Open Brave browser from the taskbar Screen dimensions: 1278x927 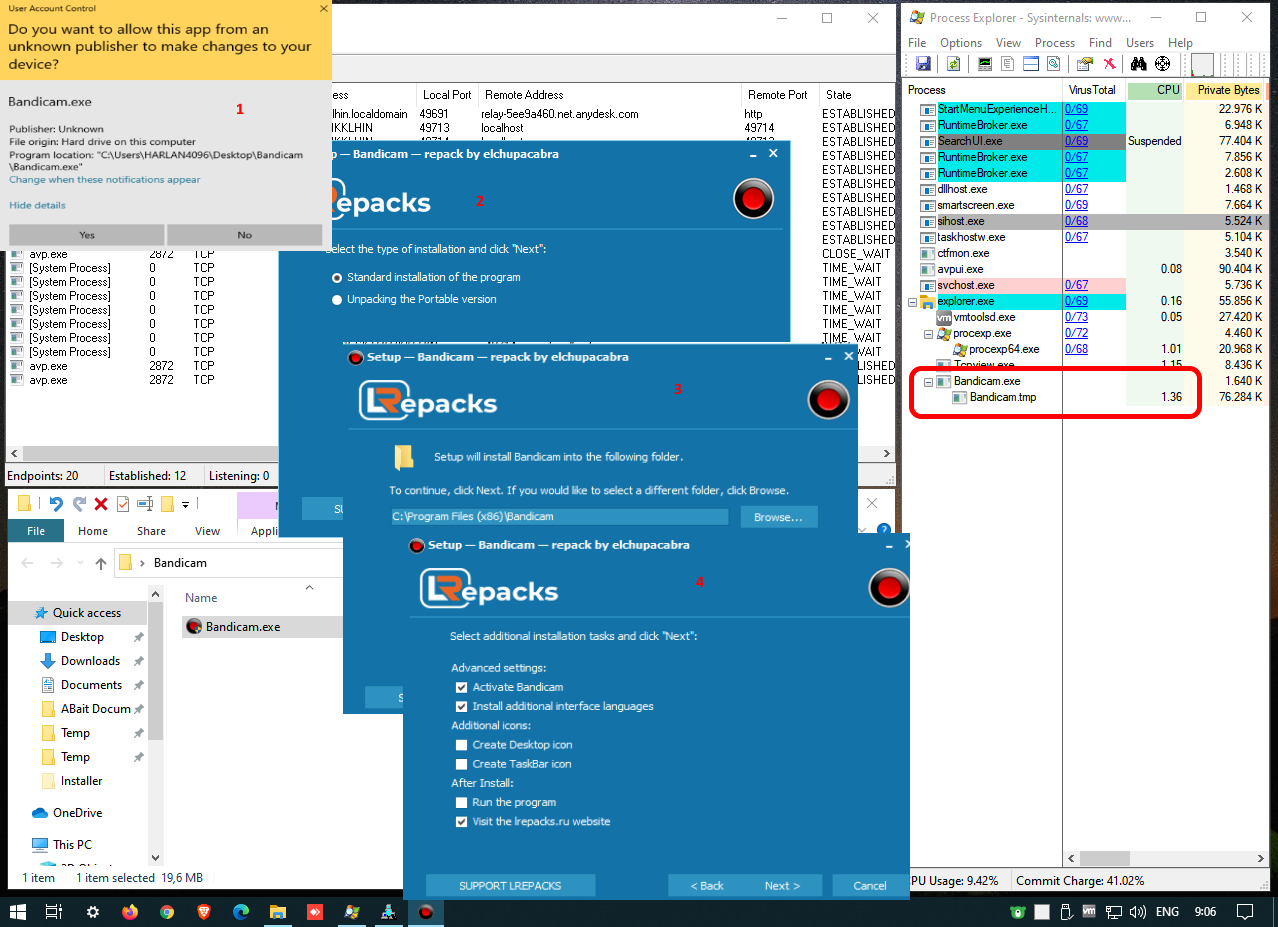(x=204, y=912)
